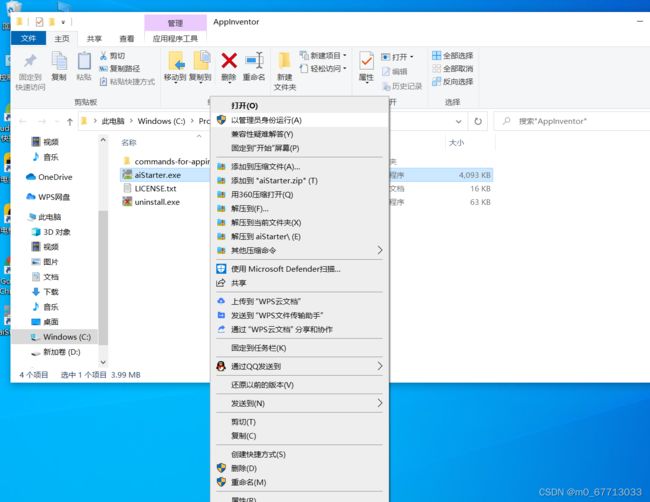Click History (历史记录) in ribbon
This screenshot has width=650, height=502.
[x=402, y=86]
